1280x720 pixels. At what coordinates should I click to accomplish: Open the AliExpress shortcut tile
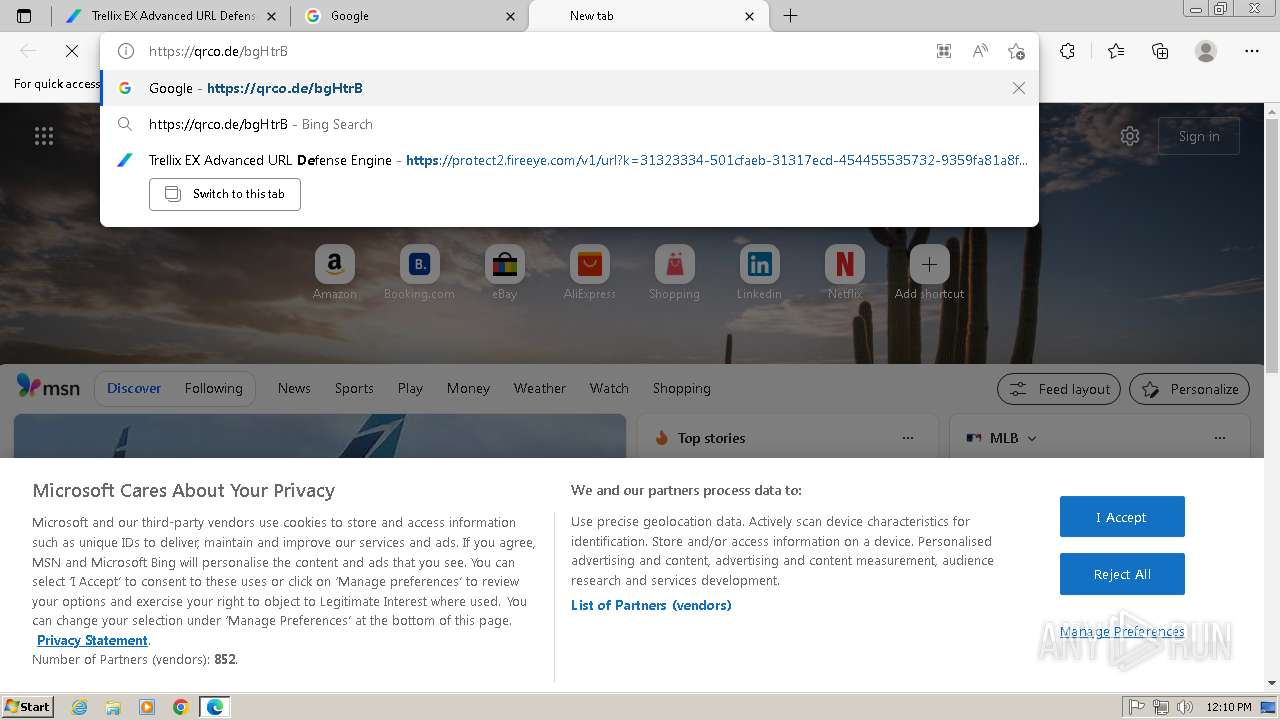tap(589, 272)
